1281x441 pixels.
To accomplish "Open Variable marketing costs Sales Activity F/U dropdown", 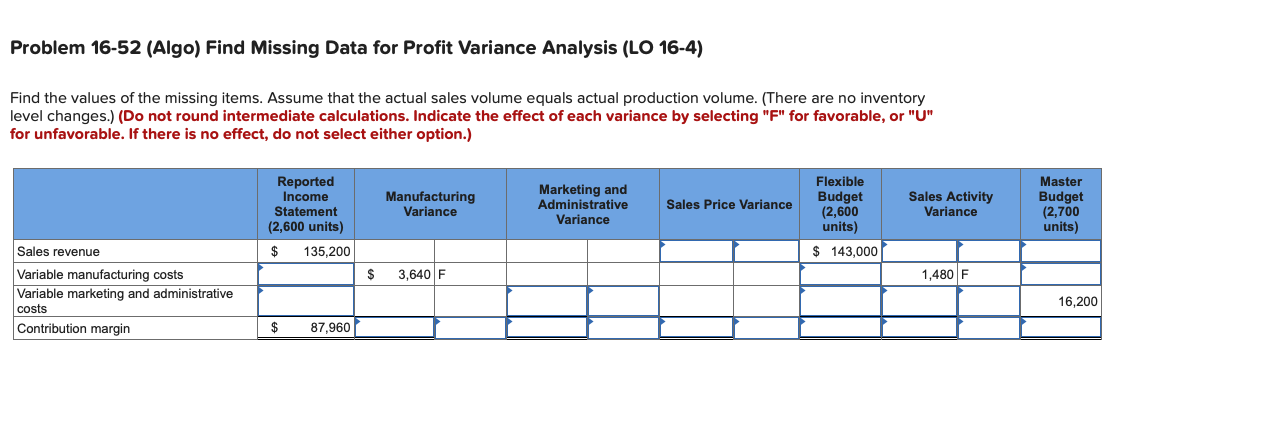I will [988, 301].
